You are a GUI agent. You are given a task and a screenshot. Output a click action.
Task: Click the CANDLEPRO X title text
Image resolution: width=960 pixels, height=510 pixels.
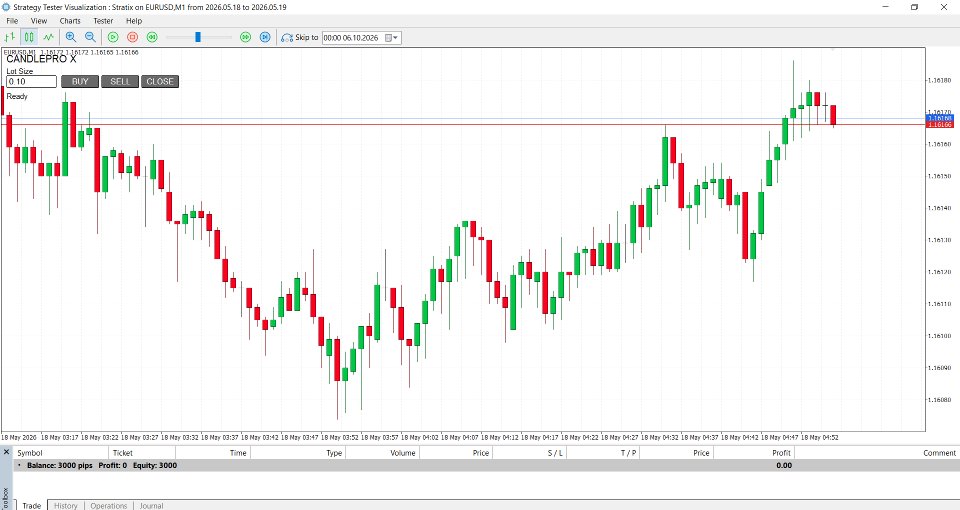coord(41,59)
